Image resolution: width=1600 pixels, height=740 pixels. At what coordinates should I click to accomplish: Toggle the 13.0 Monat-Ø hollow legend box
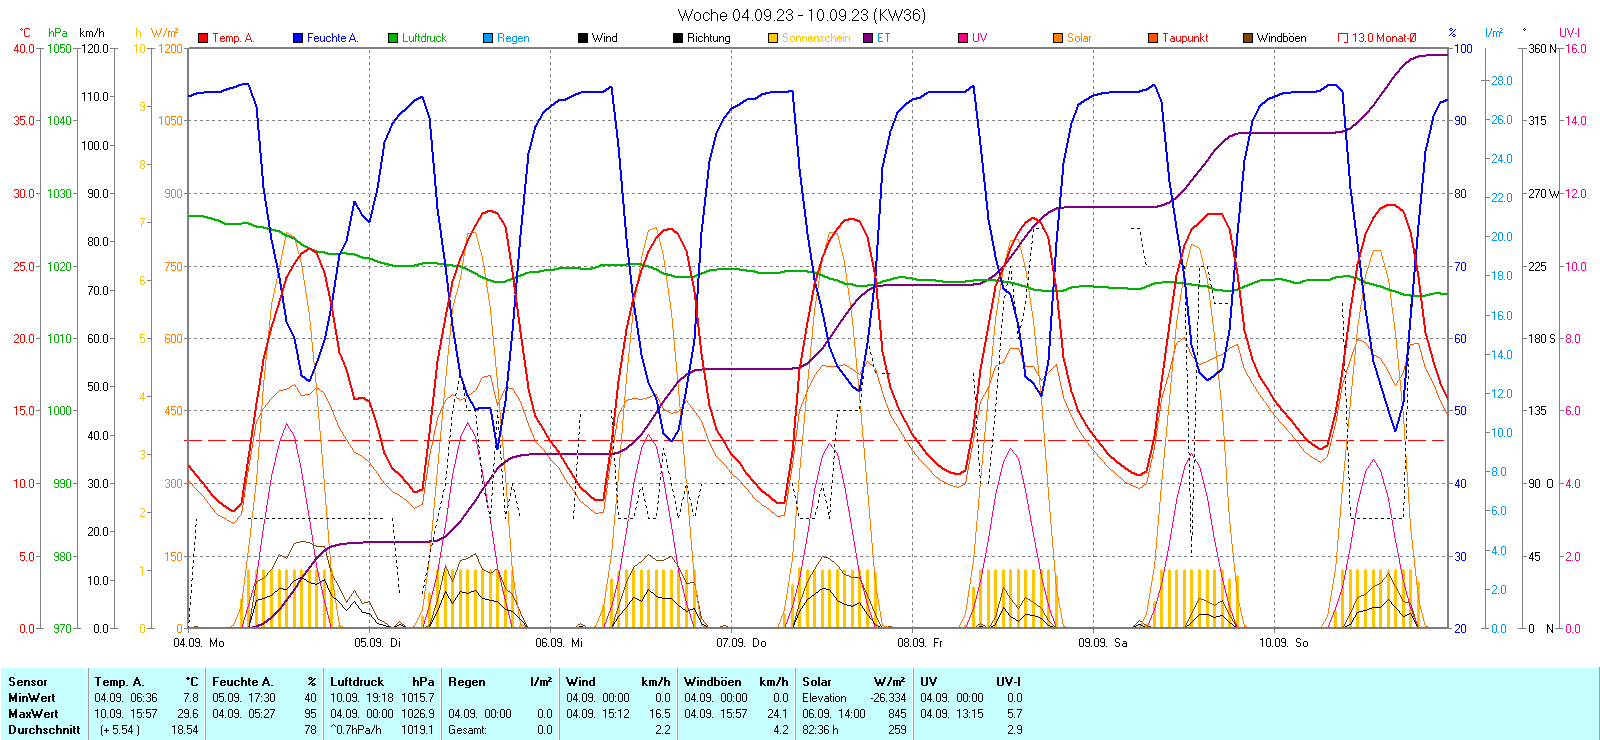(x=1343, y=38)
